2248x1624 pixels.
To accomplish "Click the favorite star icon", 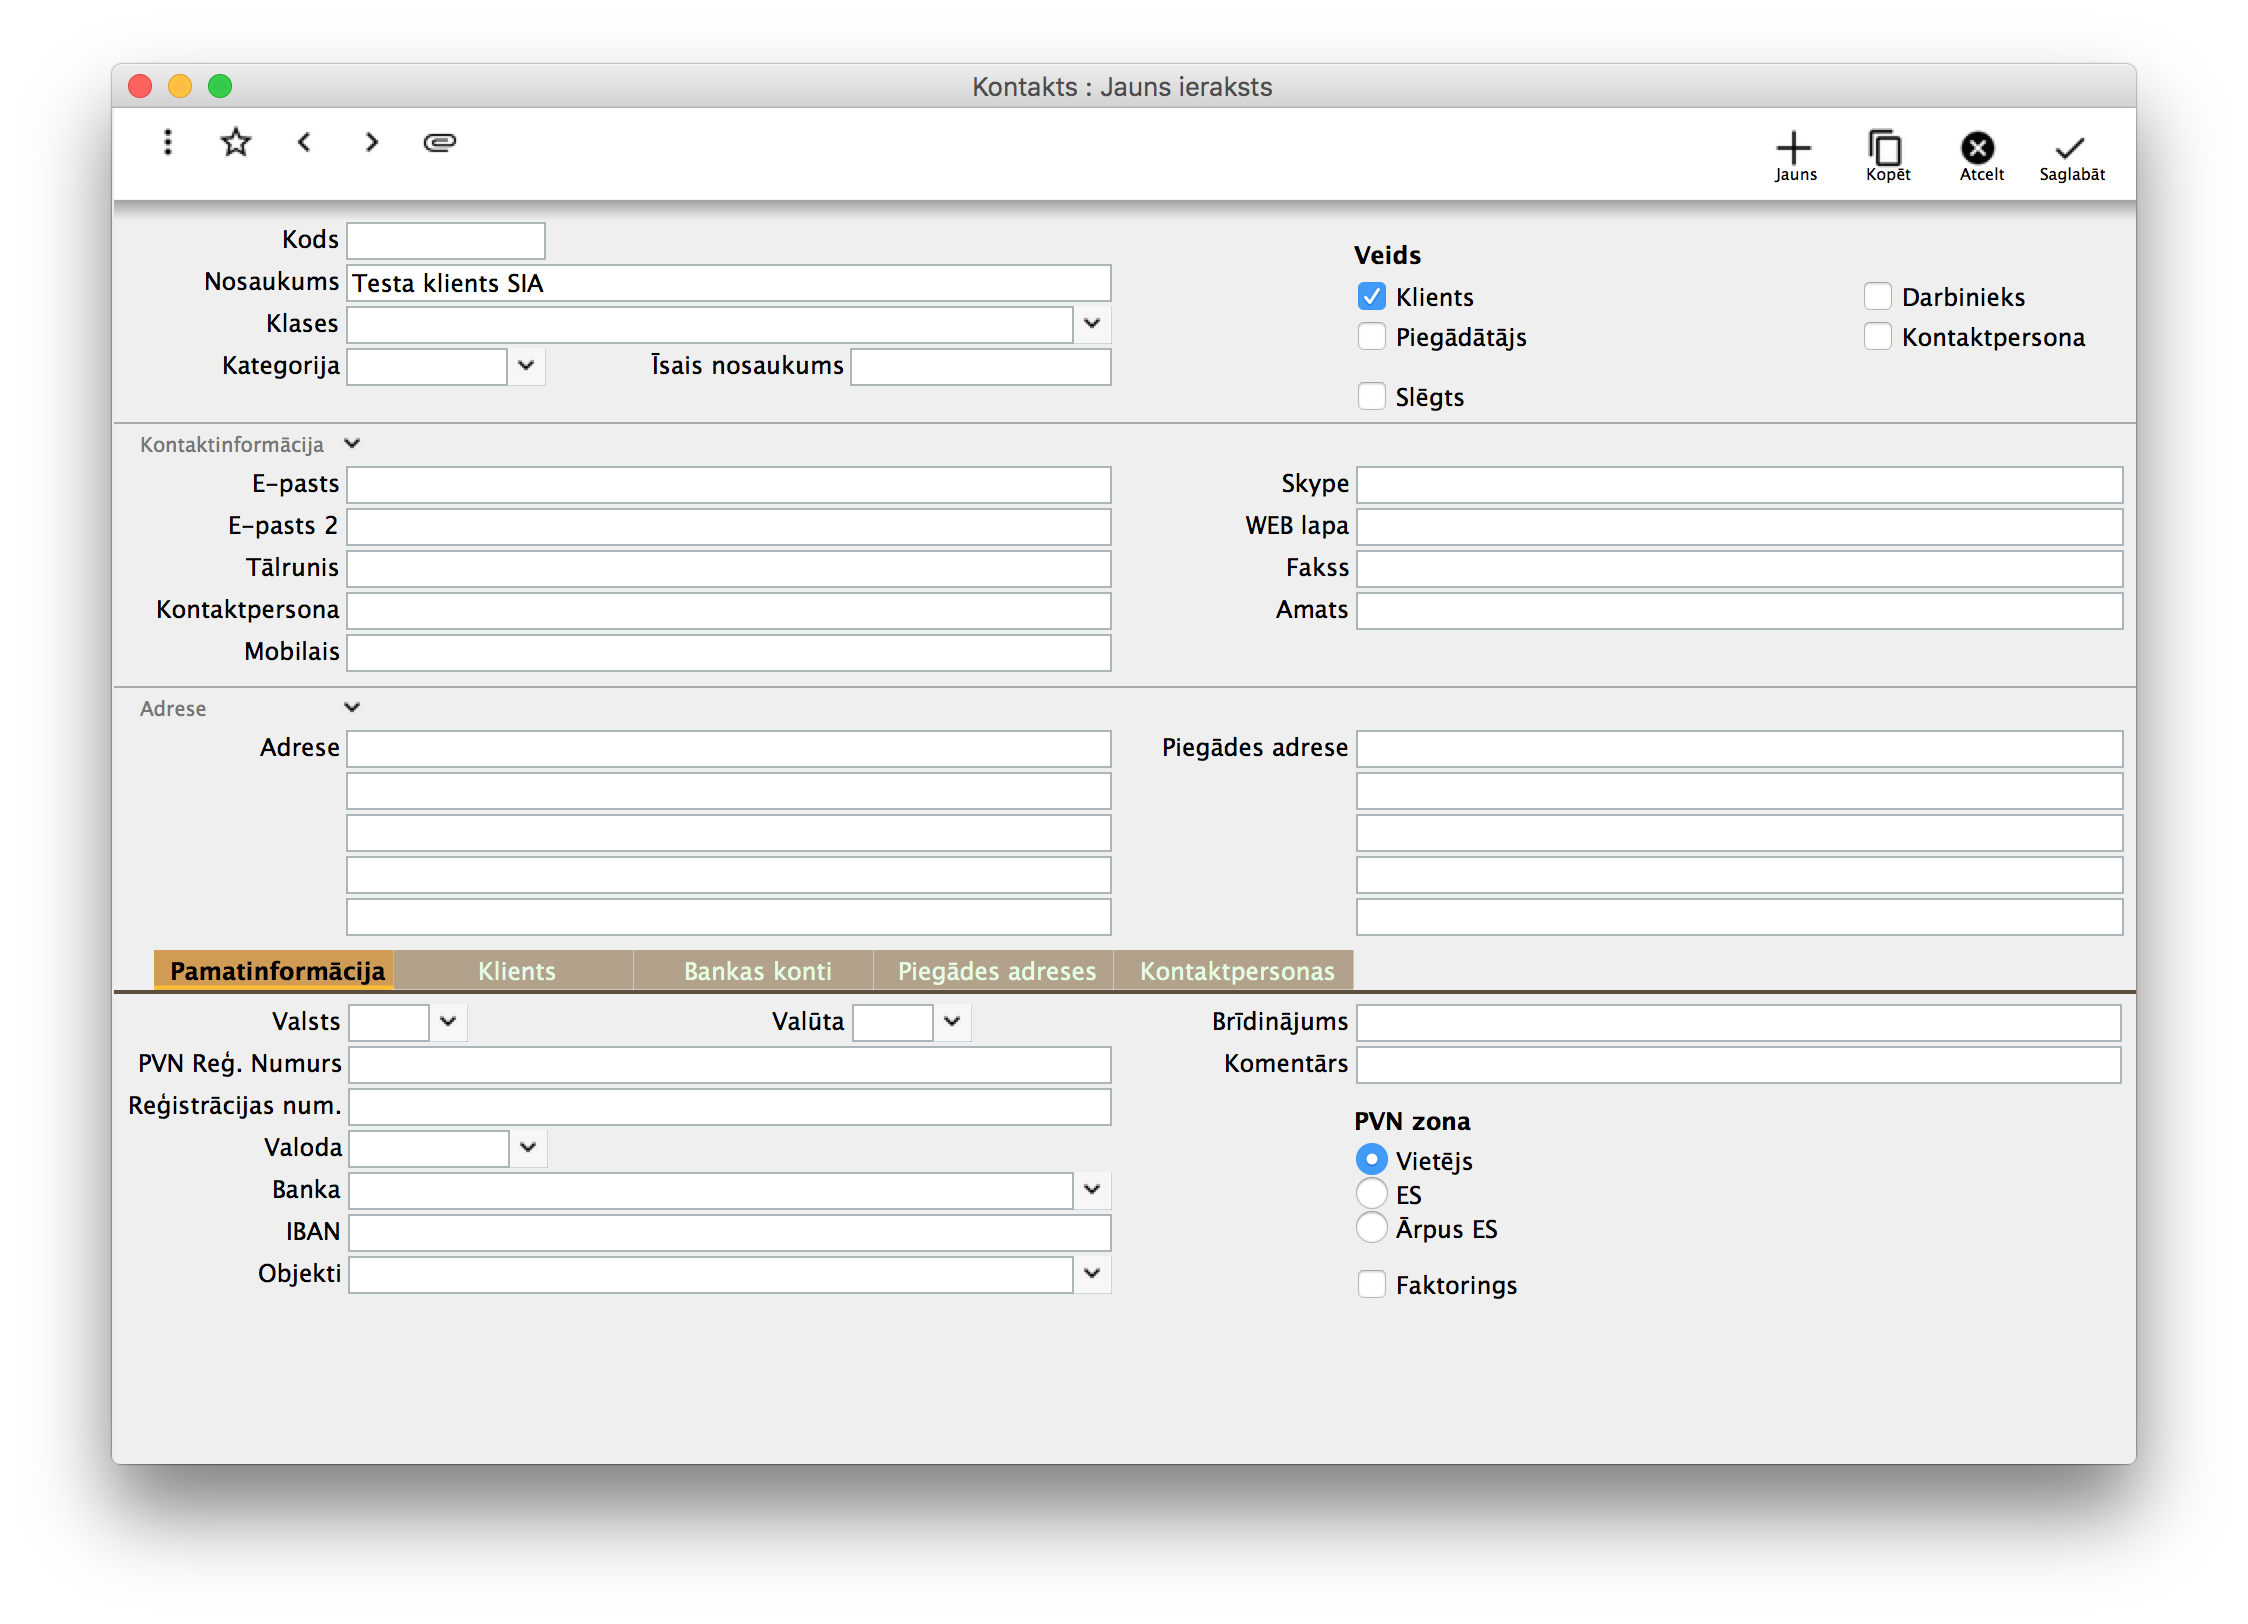I will [x=236, y=142].
